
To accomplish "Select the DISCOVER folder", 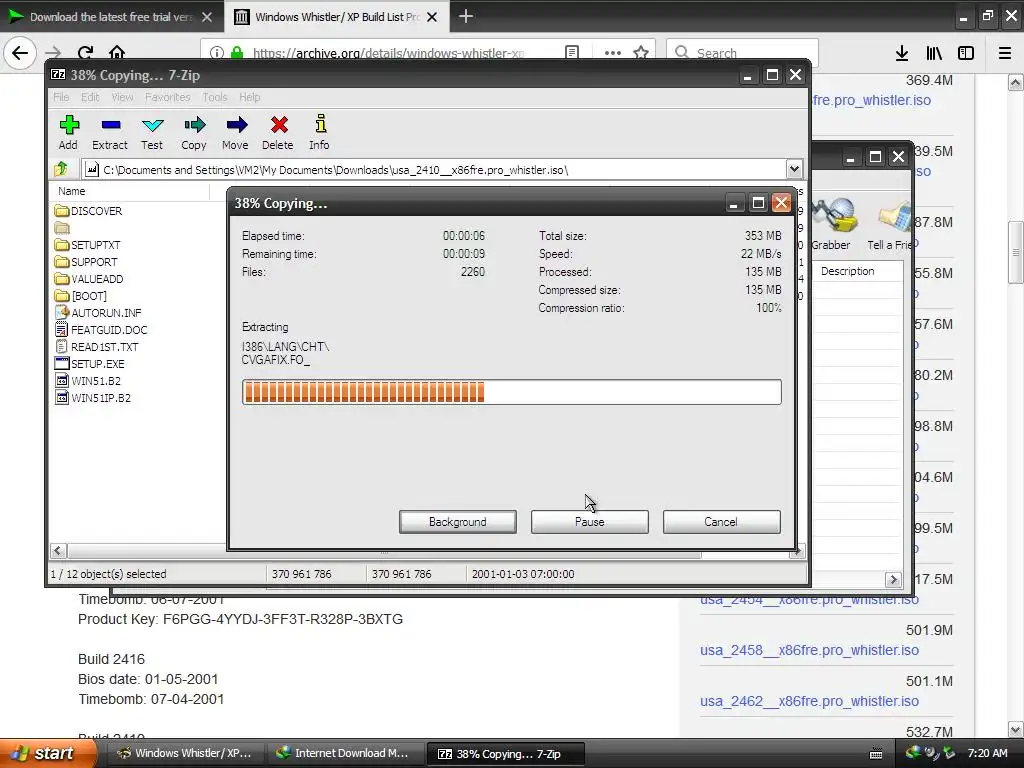I will (x=89, y=211).
